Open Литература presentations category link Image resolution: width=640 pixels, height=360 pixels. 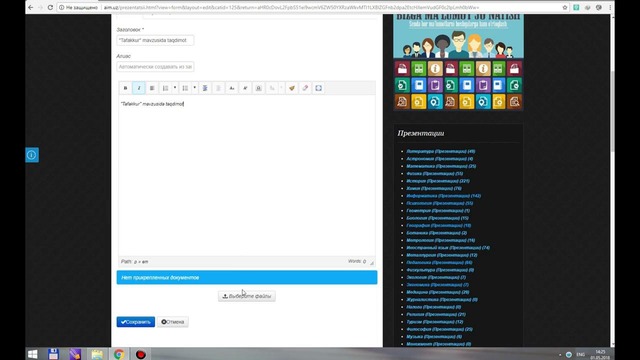[x=440, y=151]
